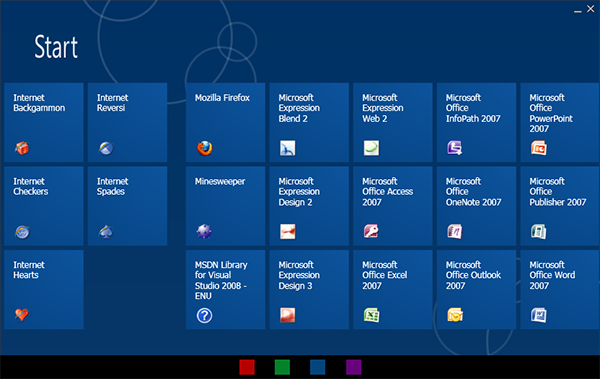This screenshot has height=379, width=600.
Task: Click the Expression Web 2 icon
Action: [372, 148]
